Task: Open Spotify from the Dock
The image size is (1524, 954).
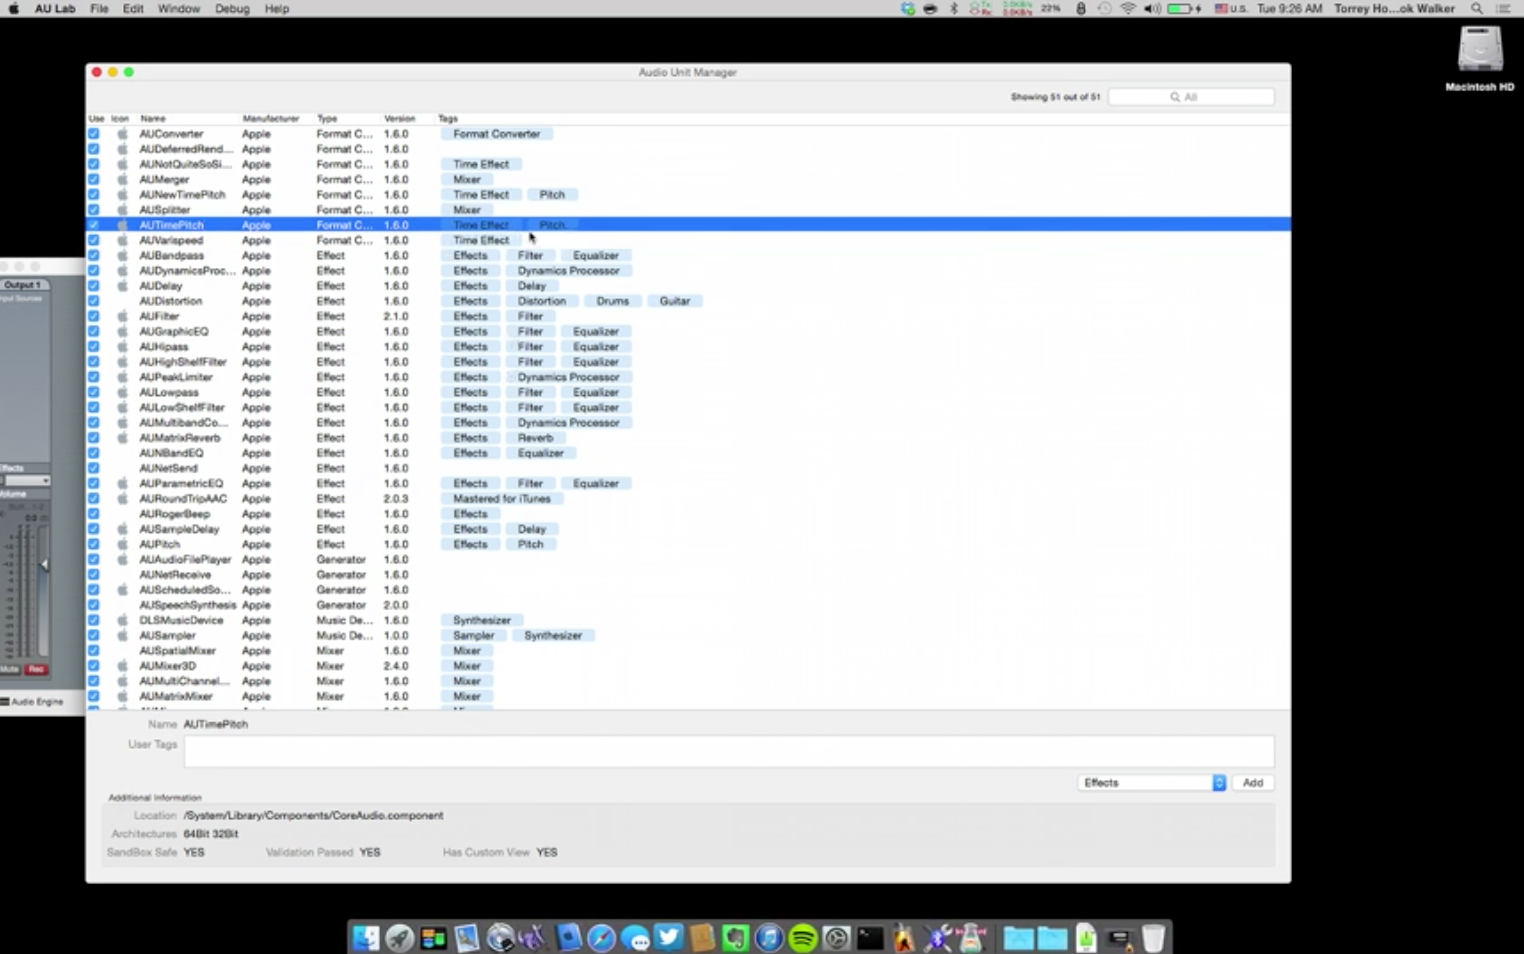Action: pos(803,938)
